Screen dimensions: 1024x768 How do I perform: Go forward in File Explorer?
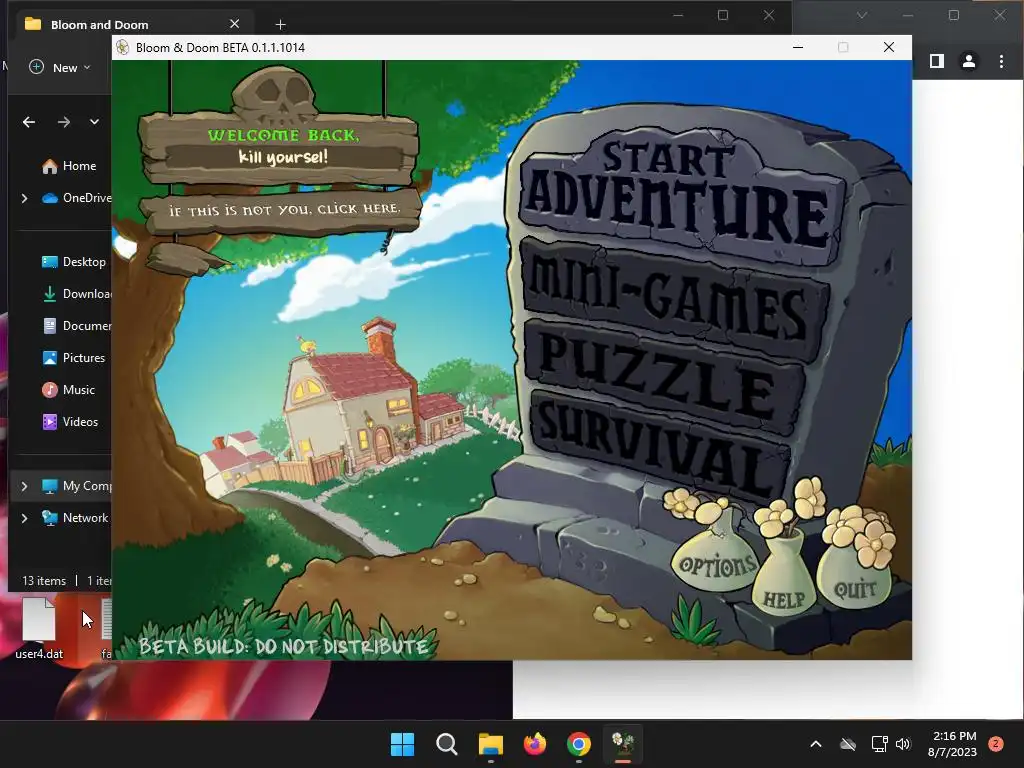[63, 122]
